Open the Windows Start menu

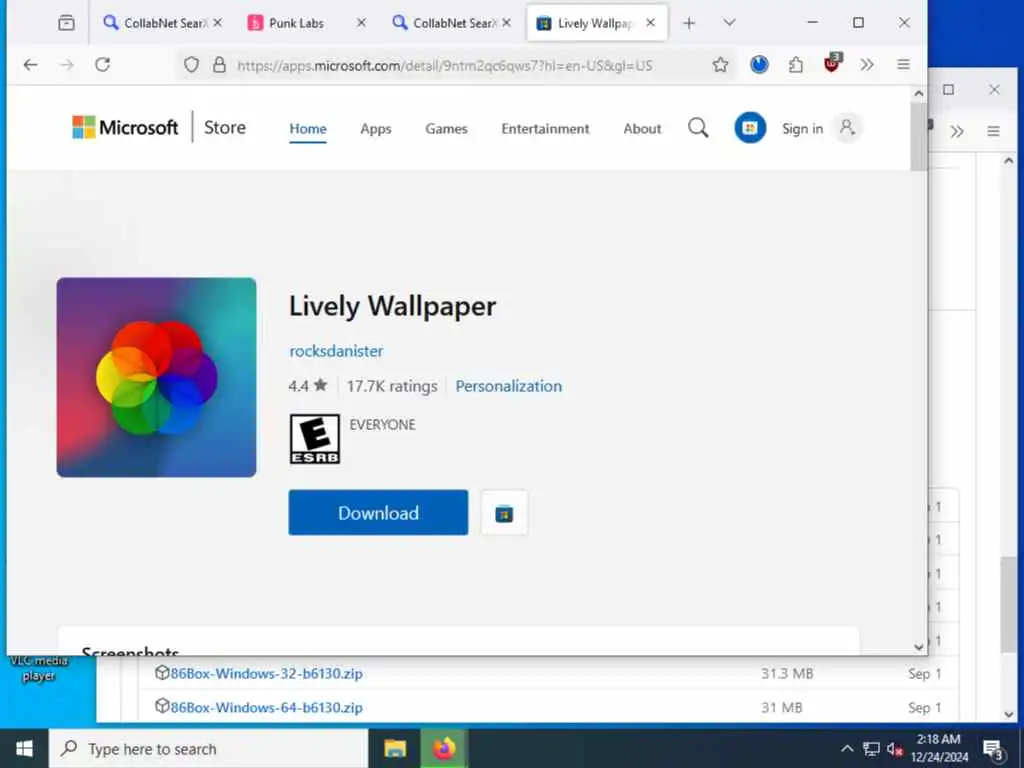[x=24, y=748]
